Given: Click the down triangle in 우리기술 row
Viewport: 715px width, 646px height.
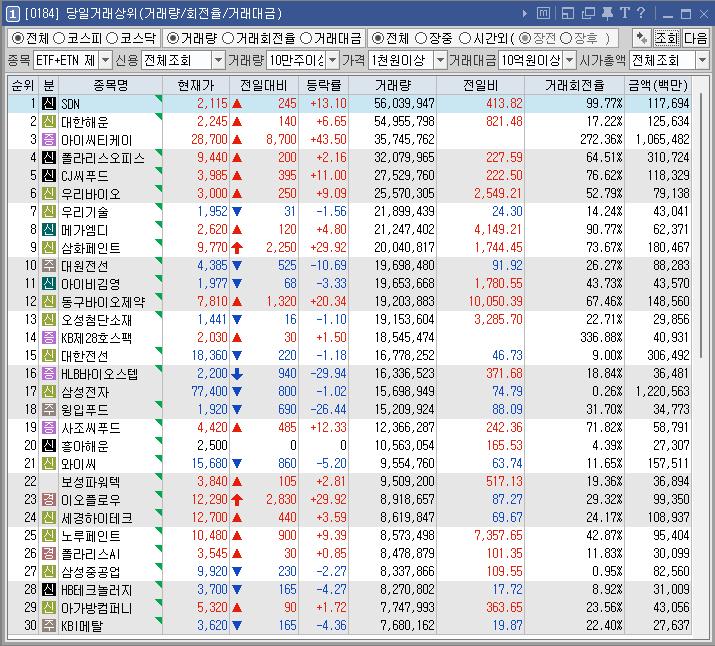Looking at the screenshot, I should pyautogui.click(x=237, y=211).
